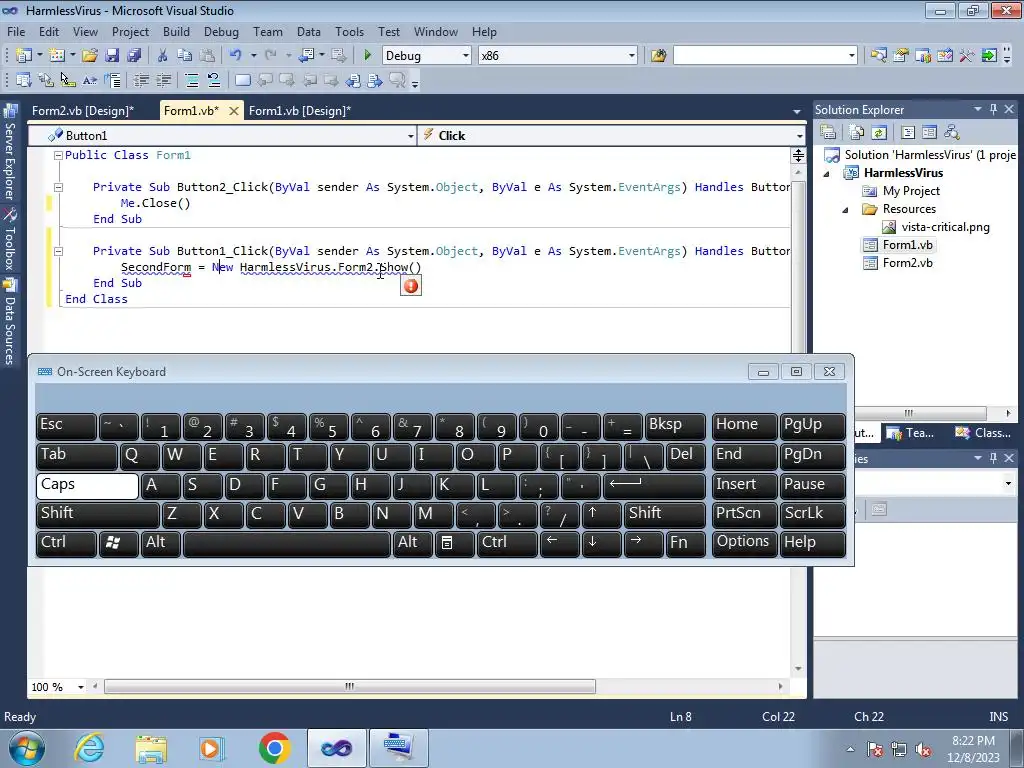This screenshot has height=768, width=1024.
Task: Click the Save All toolbar icon
Action: 134,56
